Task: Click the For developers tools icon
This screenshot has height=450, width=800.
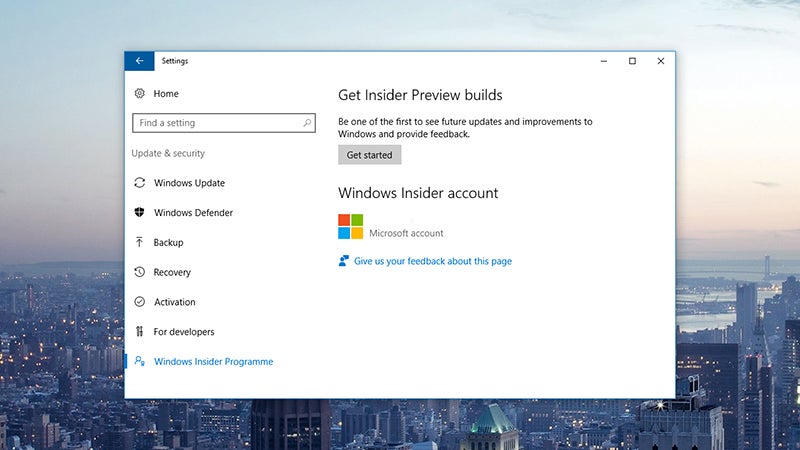Action: (139, 332)
